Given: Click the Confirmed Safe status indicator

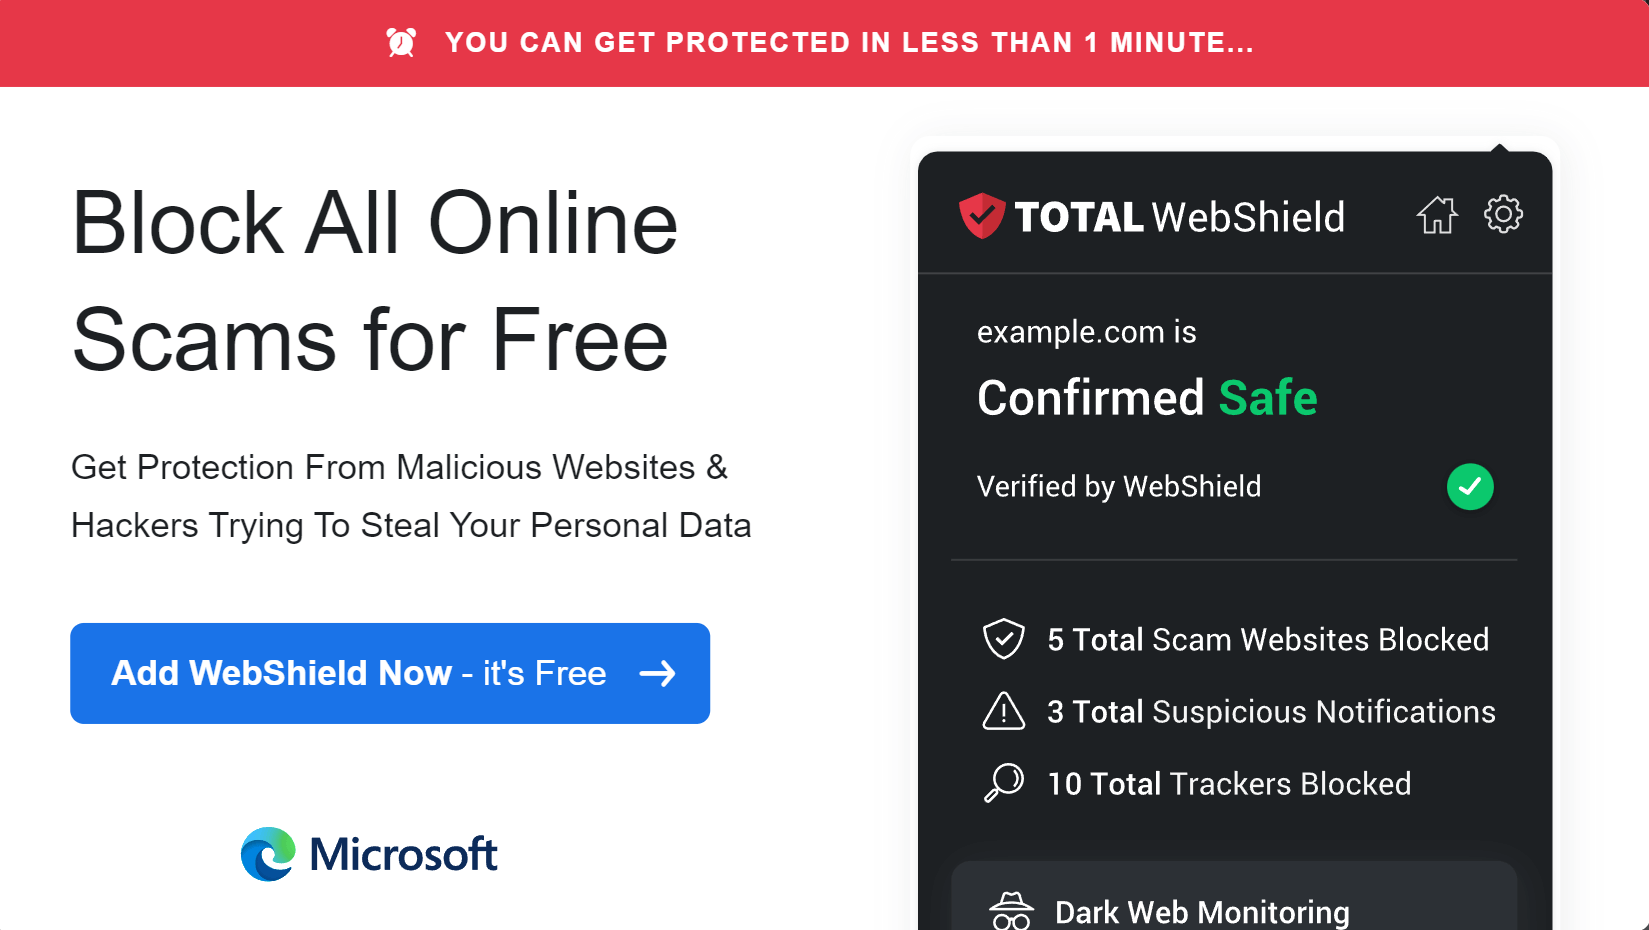Looking at the screenshot, I should pos(1147,398).
